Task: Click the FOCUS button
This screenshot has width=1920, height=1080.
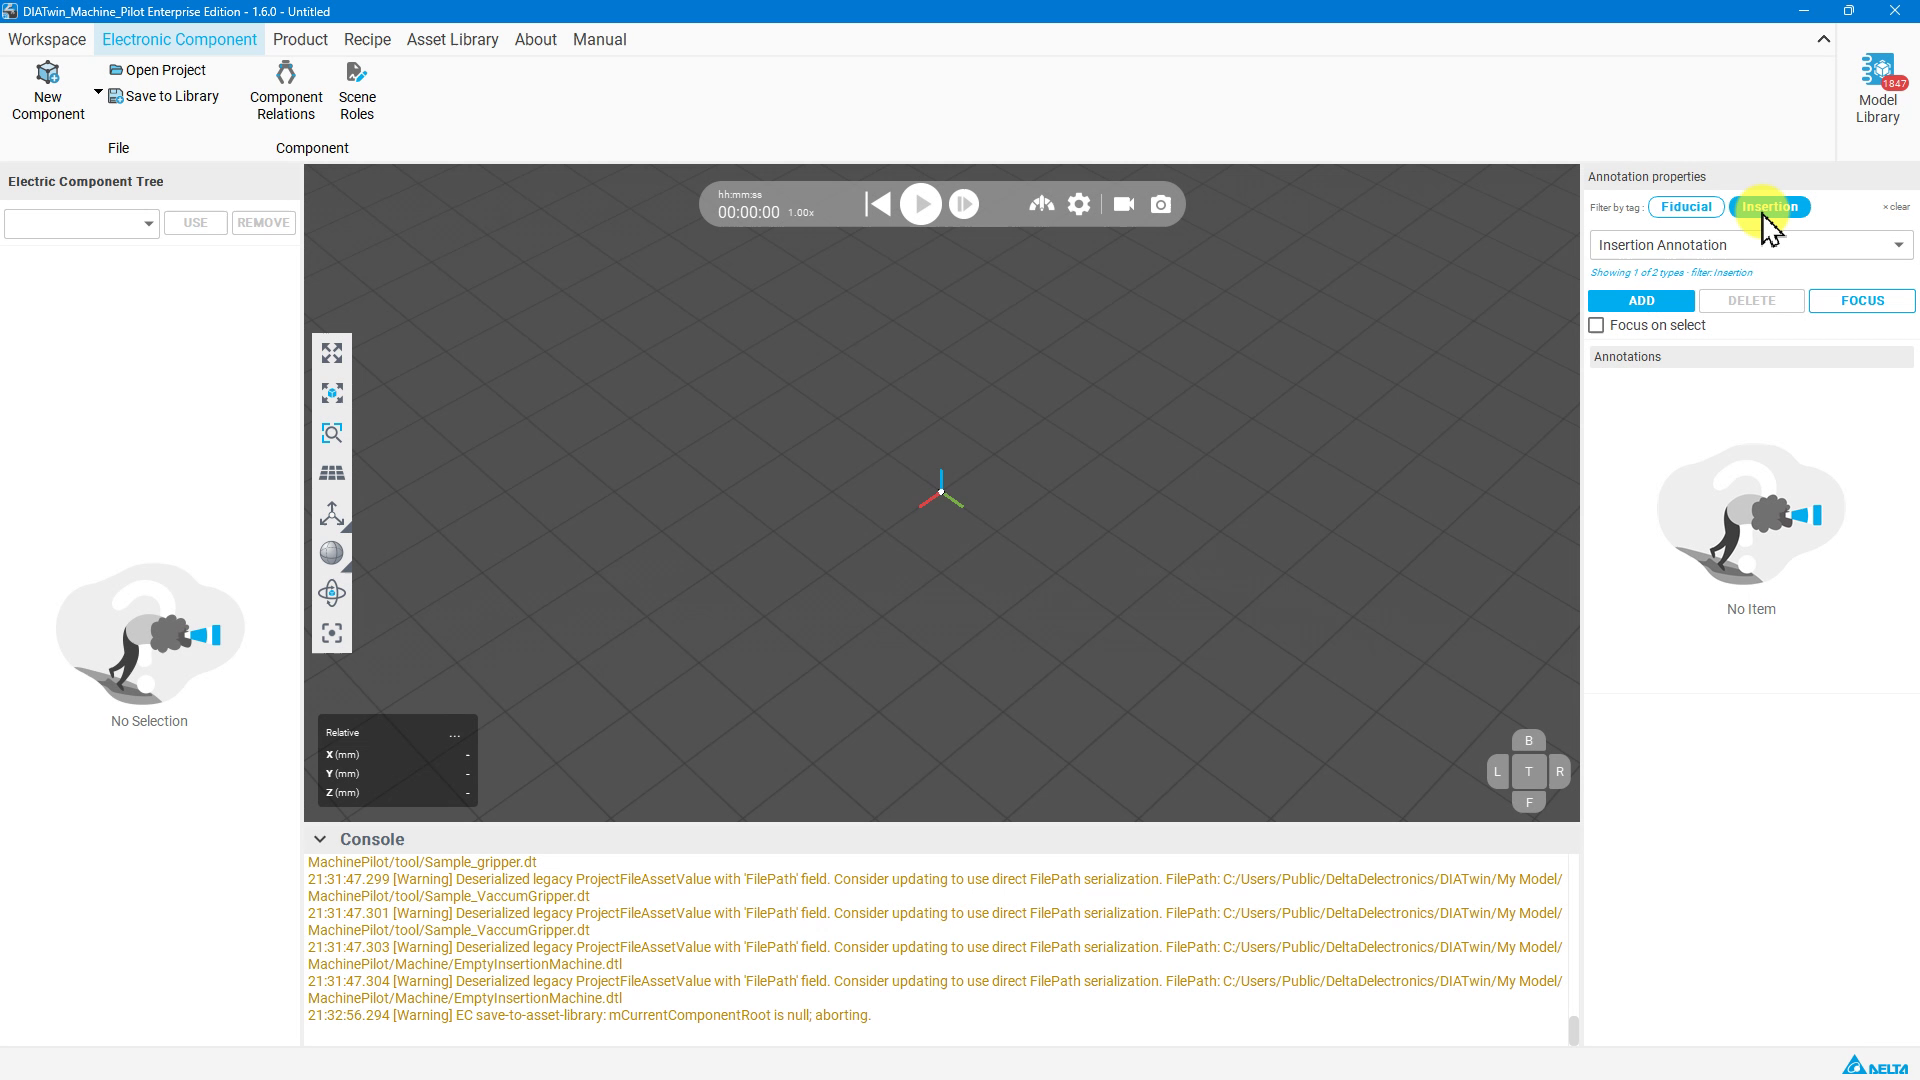Action: 1862,301
